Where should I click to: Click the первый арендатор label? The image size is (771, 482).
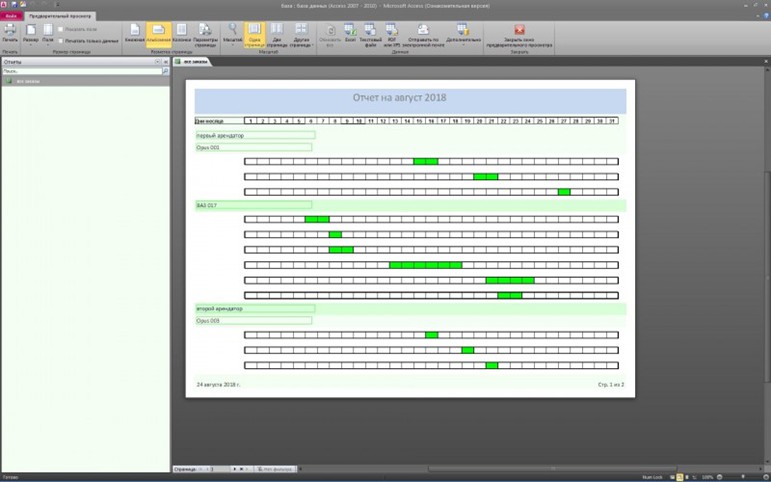click(255, 135)
